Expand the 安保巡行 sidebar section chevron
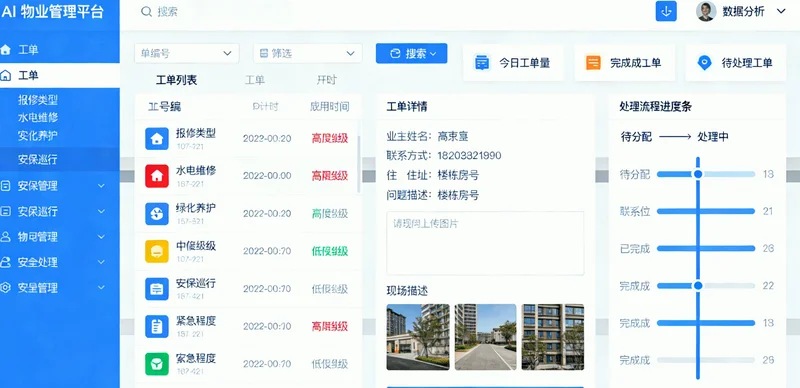Screen dimensions: 800x388 [101, 211]
